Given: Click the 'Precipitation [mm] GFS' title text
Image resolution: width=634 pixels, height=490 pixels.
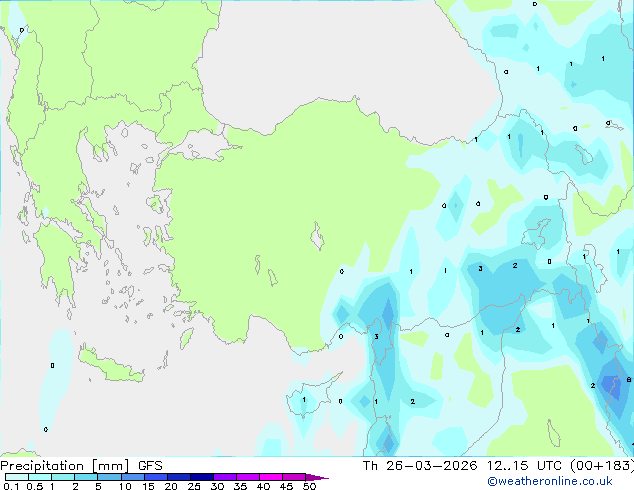Looking at the screenshot, I should 81,466.
